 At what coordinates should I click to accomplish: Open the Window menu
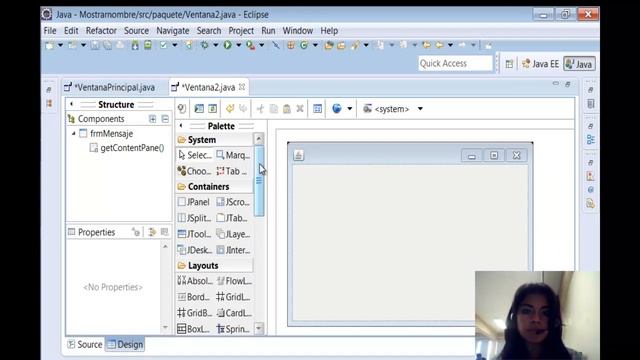pyautogui.click(x=298, y=31)
